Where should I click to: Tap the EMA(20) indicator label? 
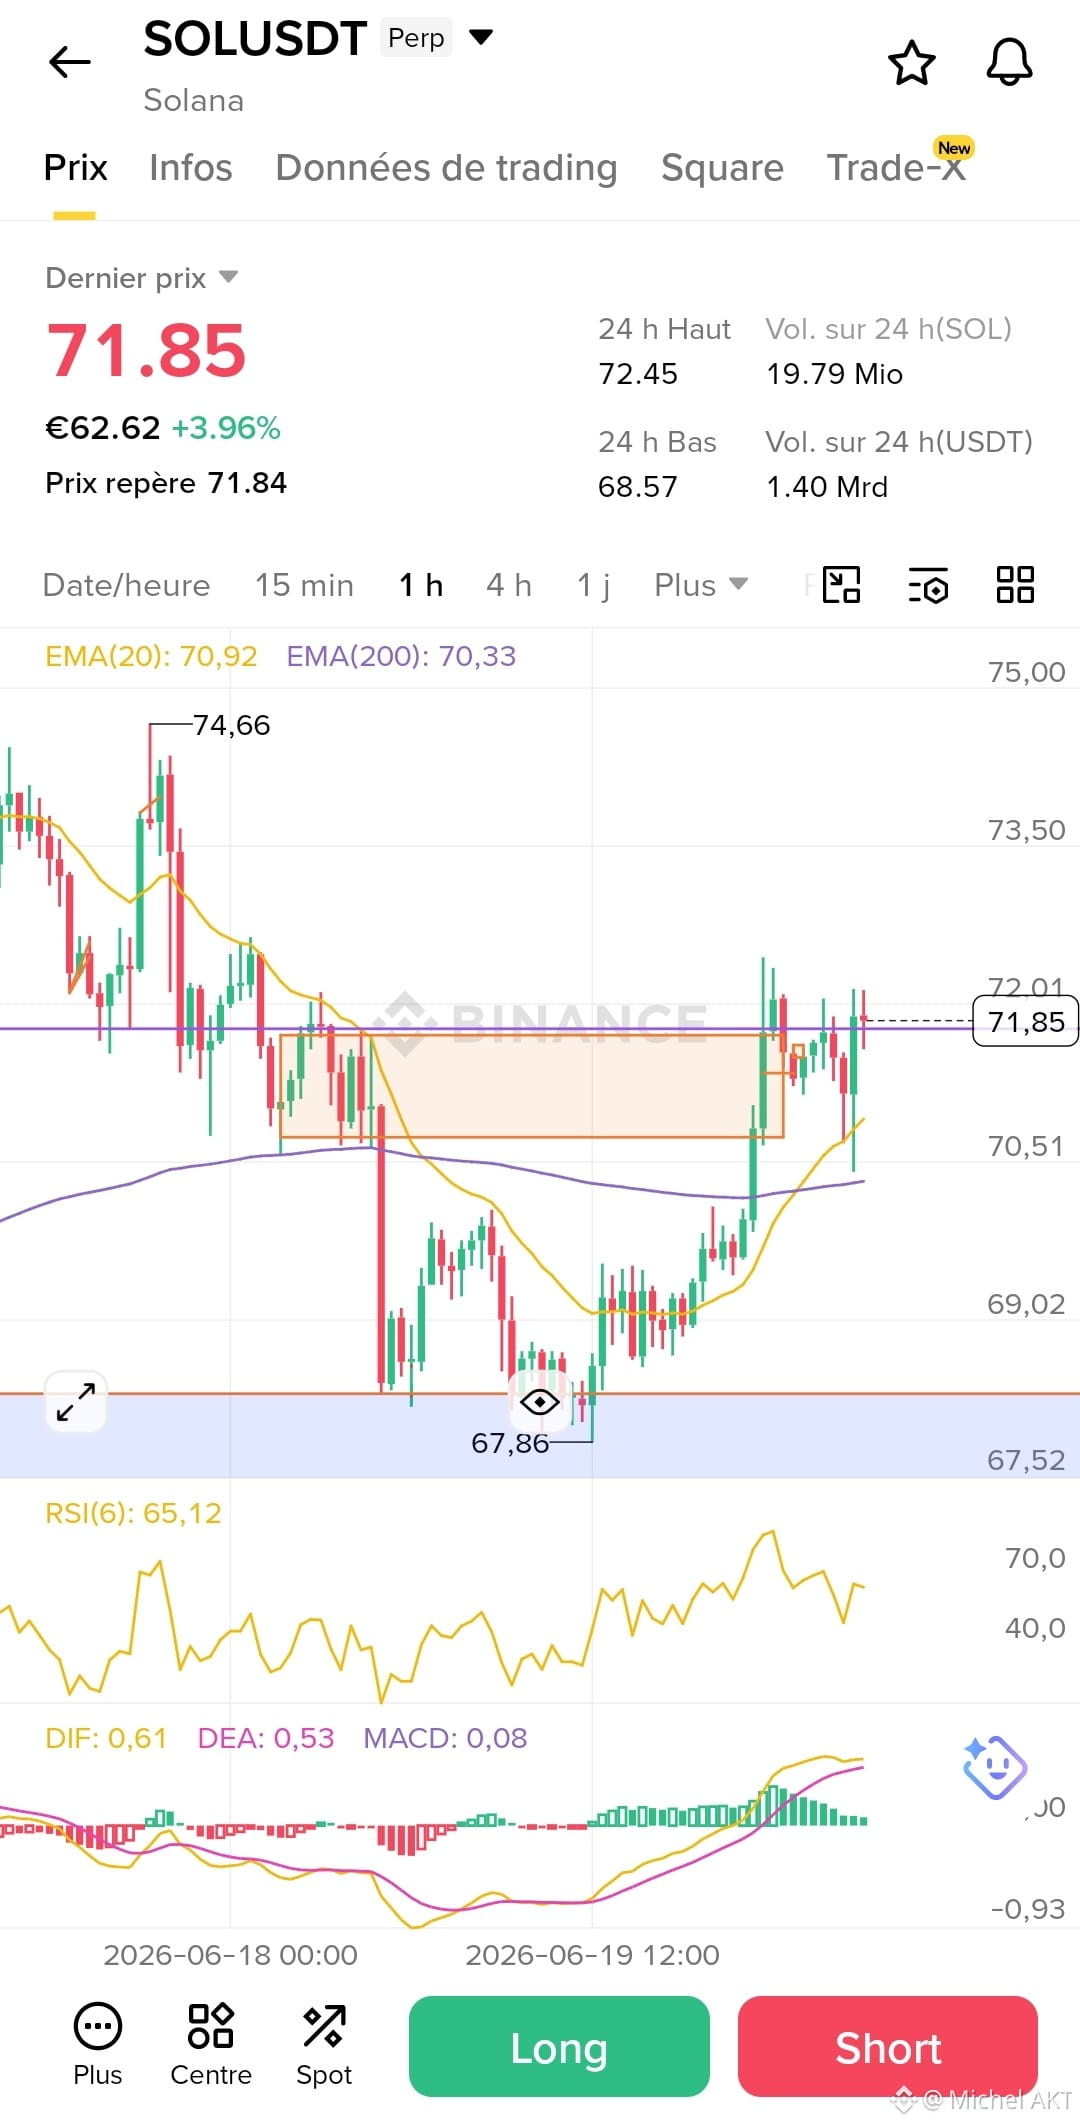pos(151,656)
